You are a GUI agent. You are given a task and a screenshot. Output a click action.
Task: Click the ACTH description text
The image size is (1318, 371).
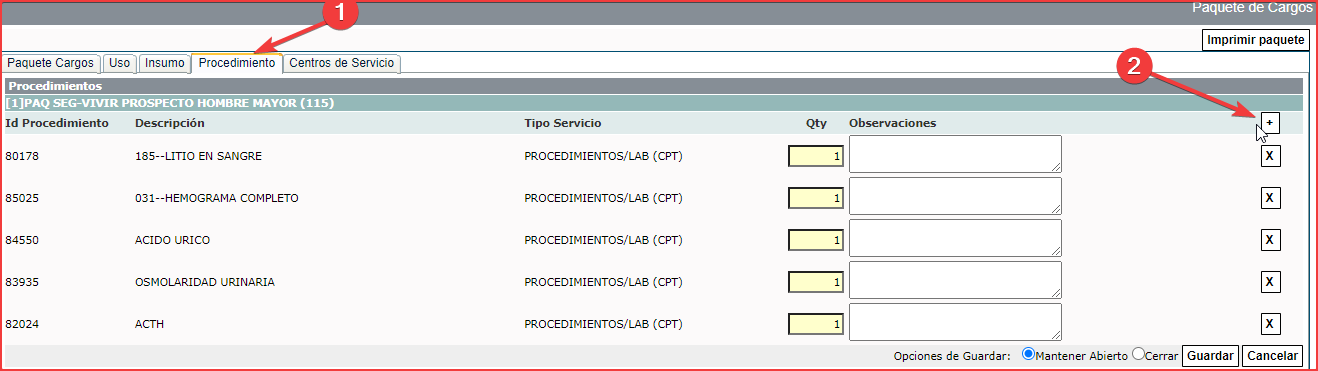(149, 324)
